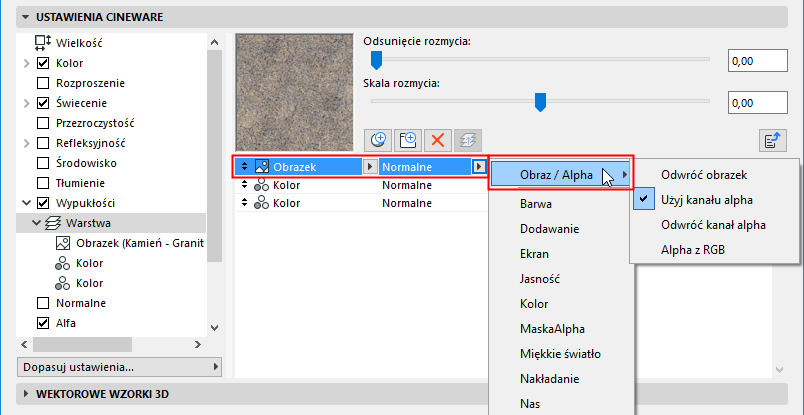Open the Dopasuj ustawienia... button

[x=119, y=367]
